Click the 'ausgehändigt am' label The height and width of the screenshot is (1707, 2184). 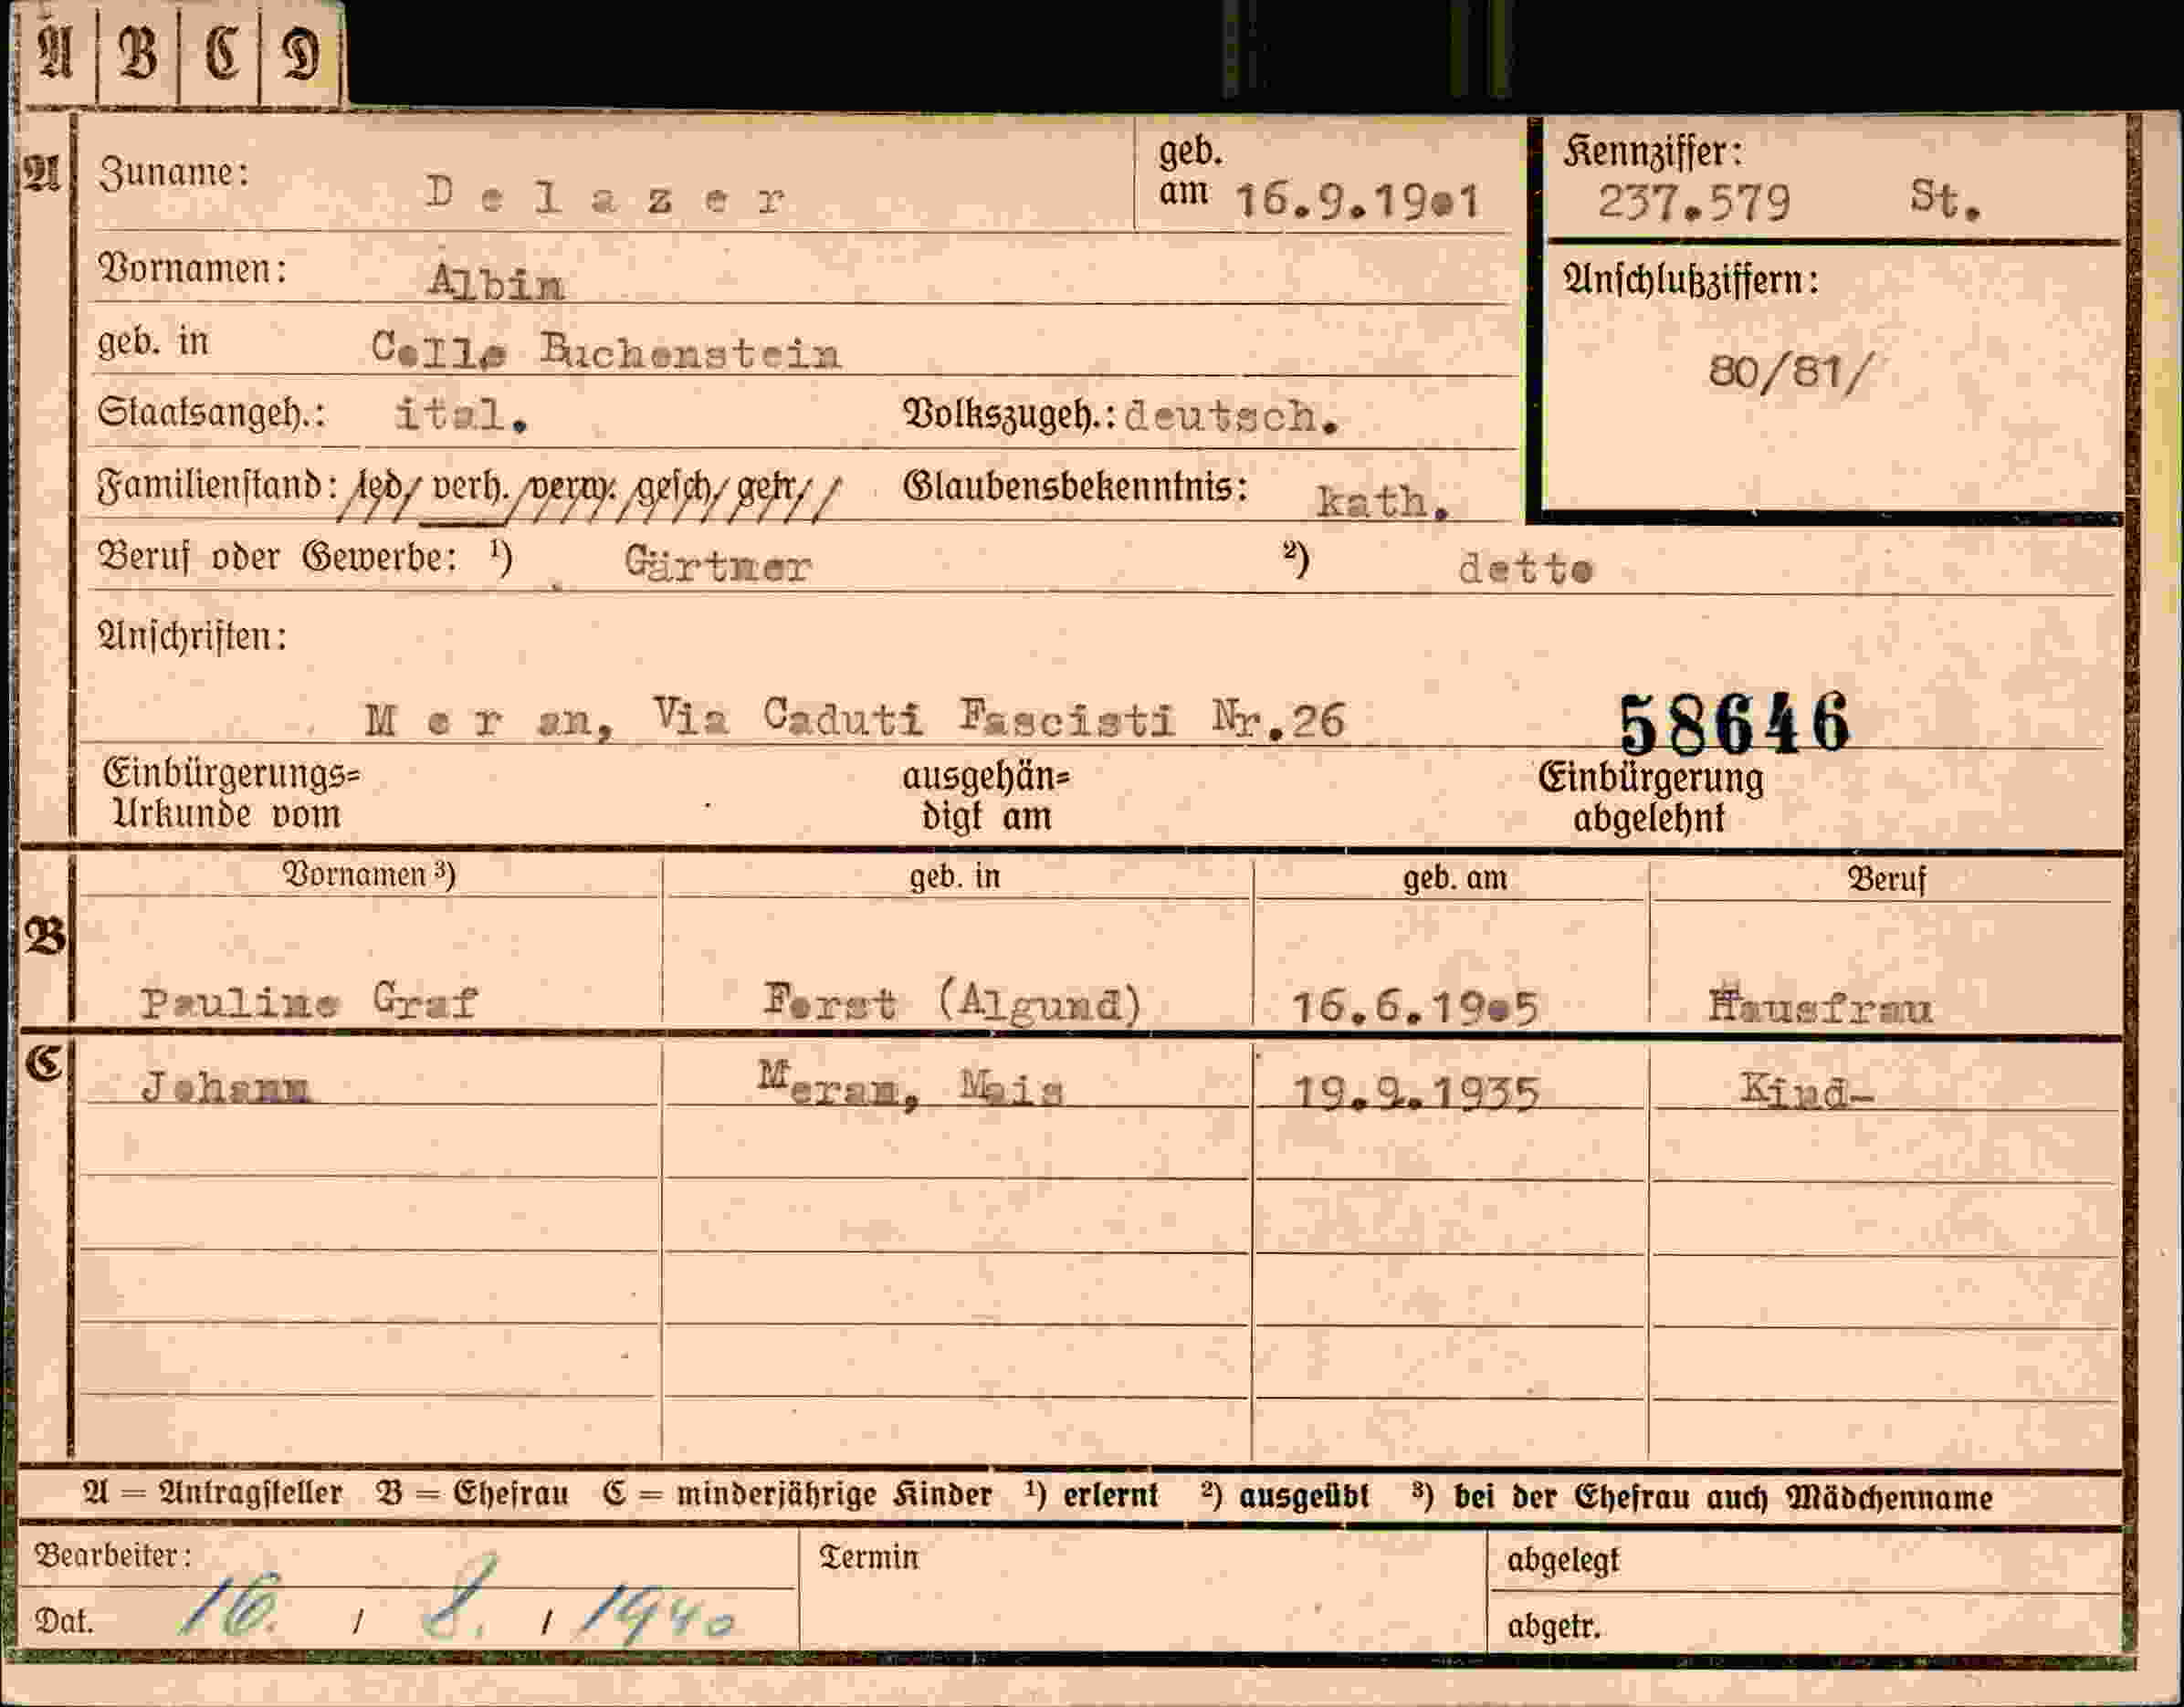tap(986, 797)
